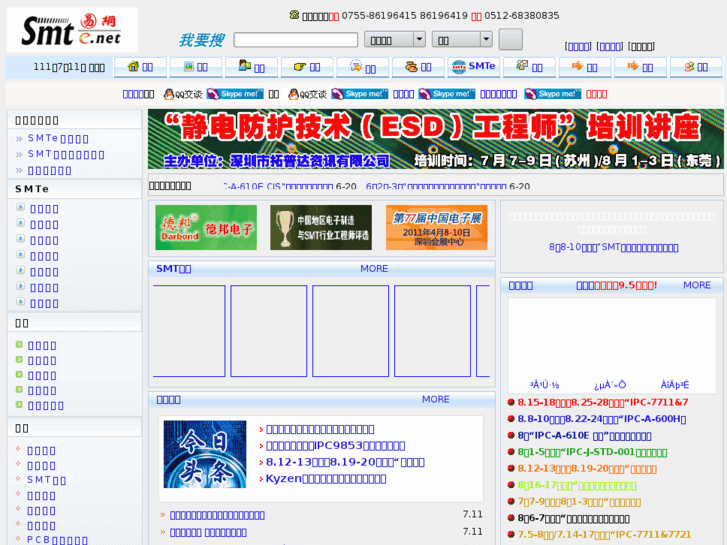This screenshot has height=545, width=727.
Task: Click the garbled label '¿µÀ´»Ô' in right panel
Action: click(610, 385)
